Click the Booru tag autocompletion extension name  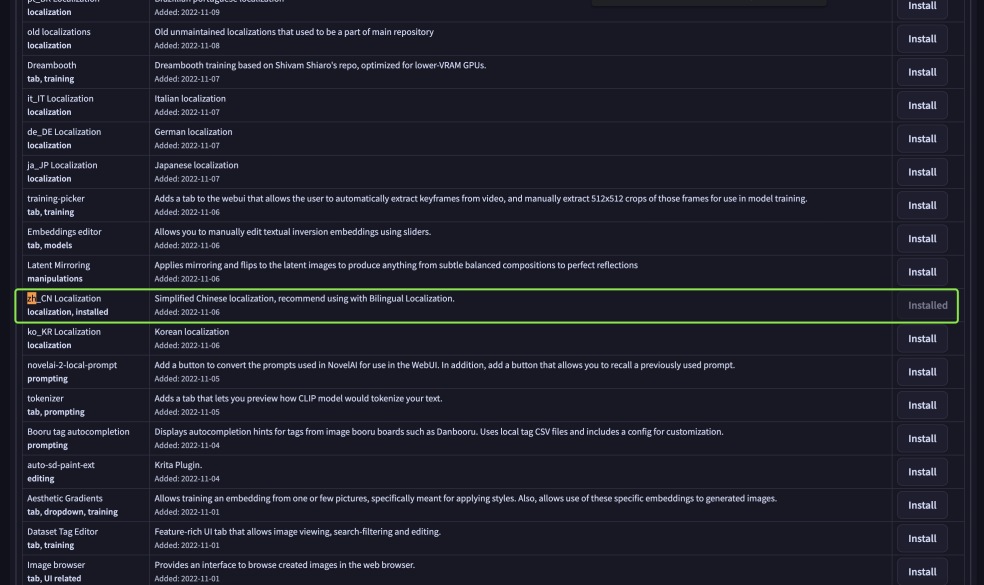(x=78, y=432)
